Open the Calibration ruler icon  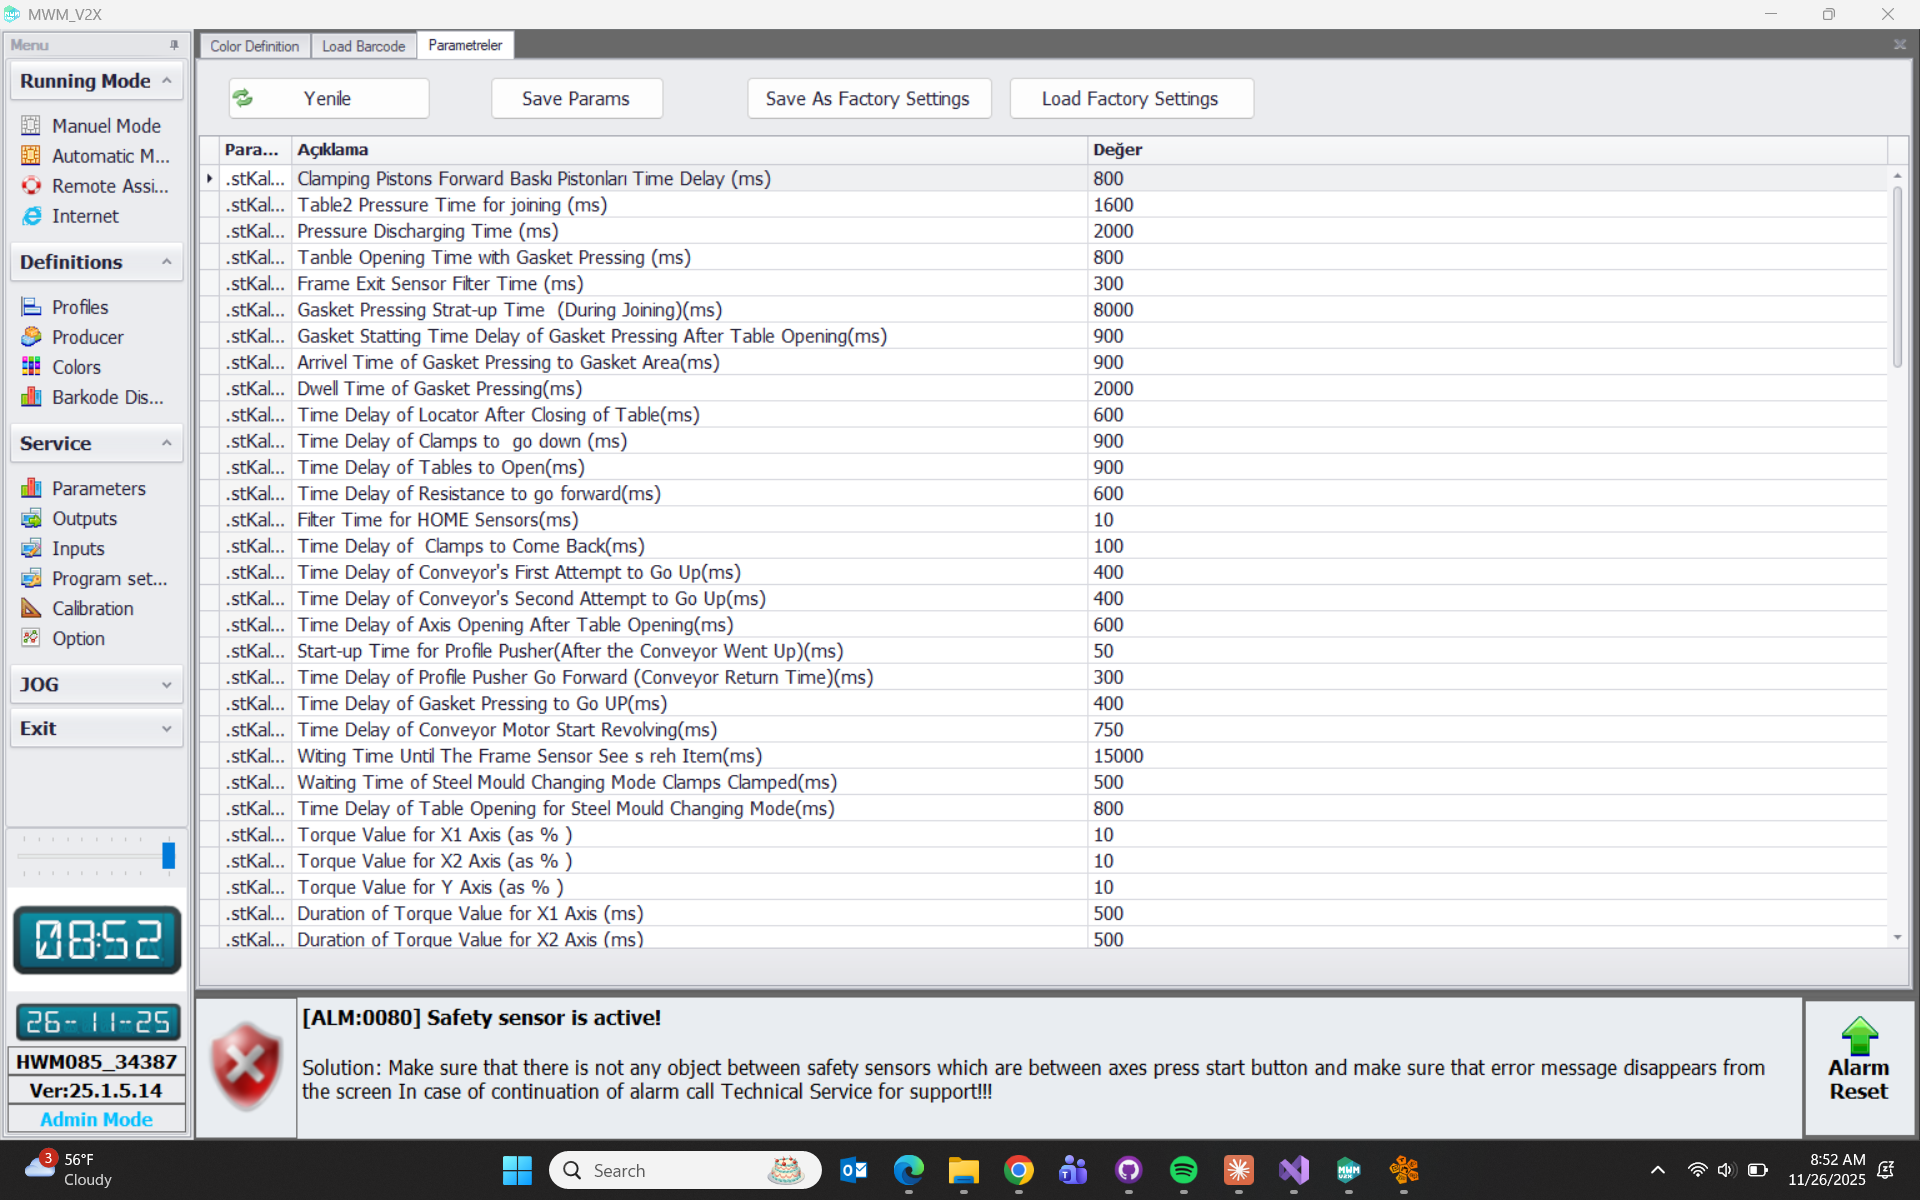(31, 608)
